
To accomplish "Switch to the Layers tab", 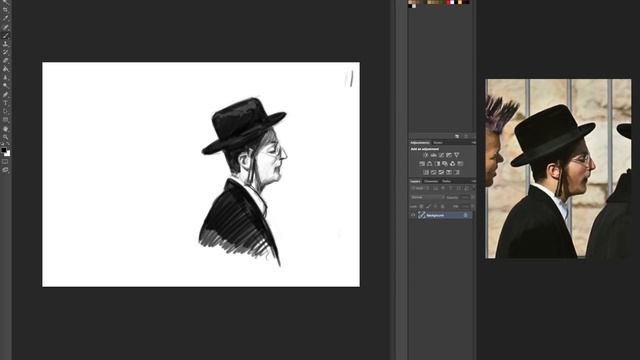I will (416, 181).
